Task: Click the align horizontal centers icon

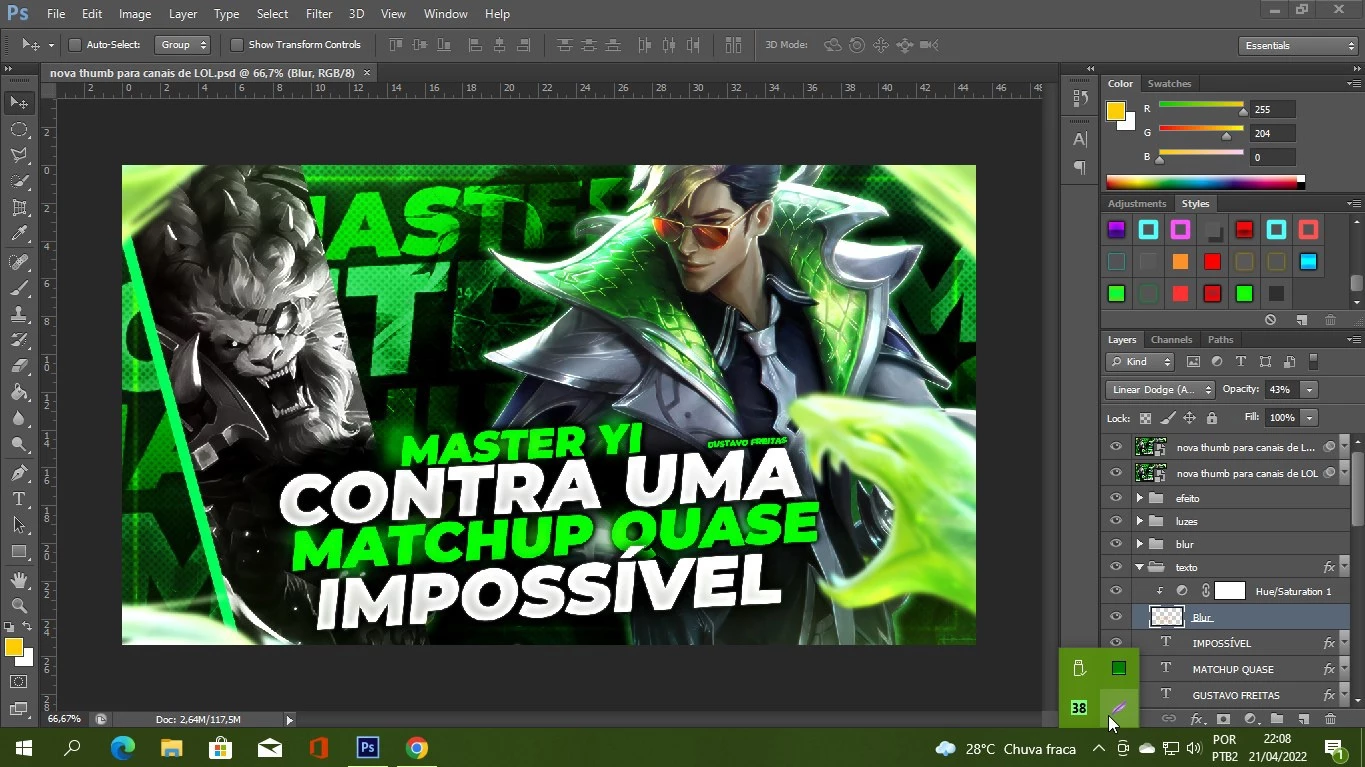Action: (498, 45)
